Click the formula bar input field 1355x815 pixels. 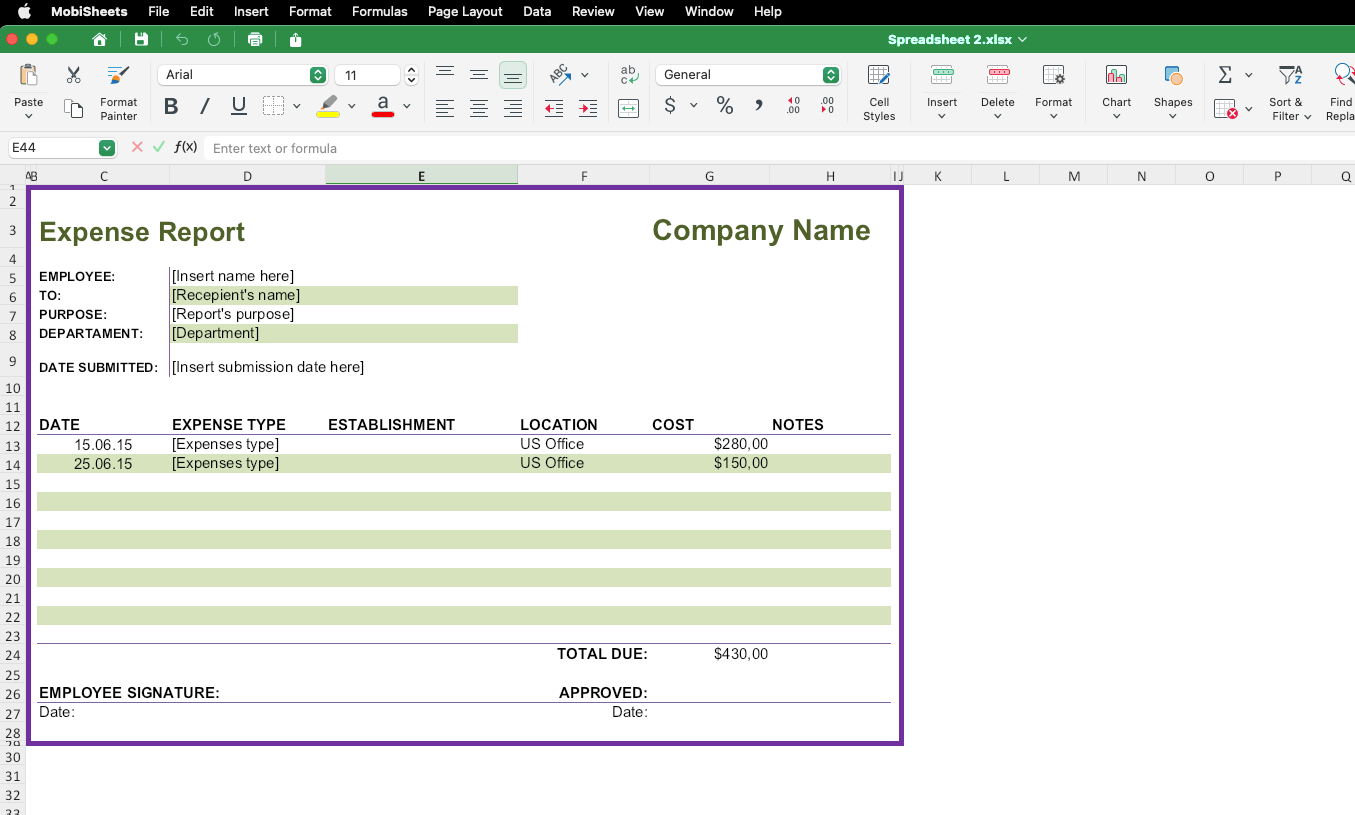pos(779,148)
